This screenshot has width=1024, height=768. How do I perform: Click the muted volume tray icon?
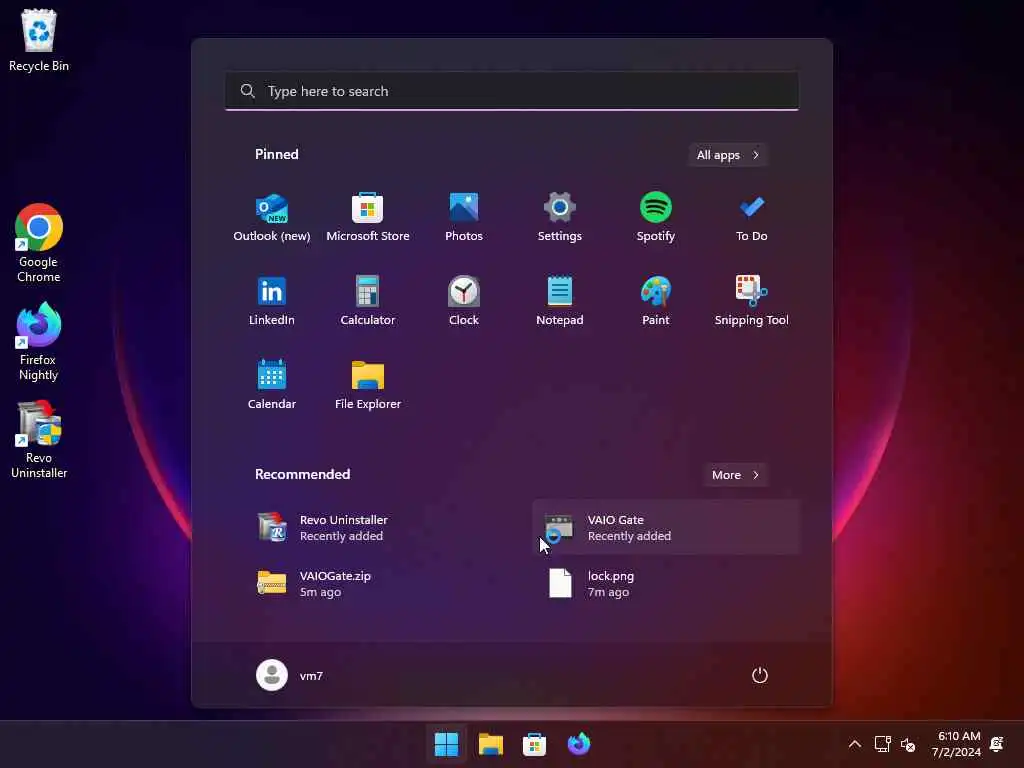click(x=908, y=744)
